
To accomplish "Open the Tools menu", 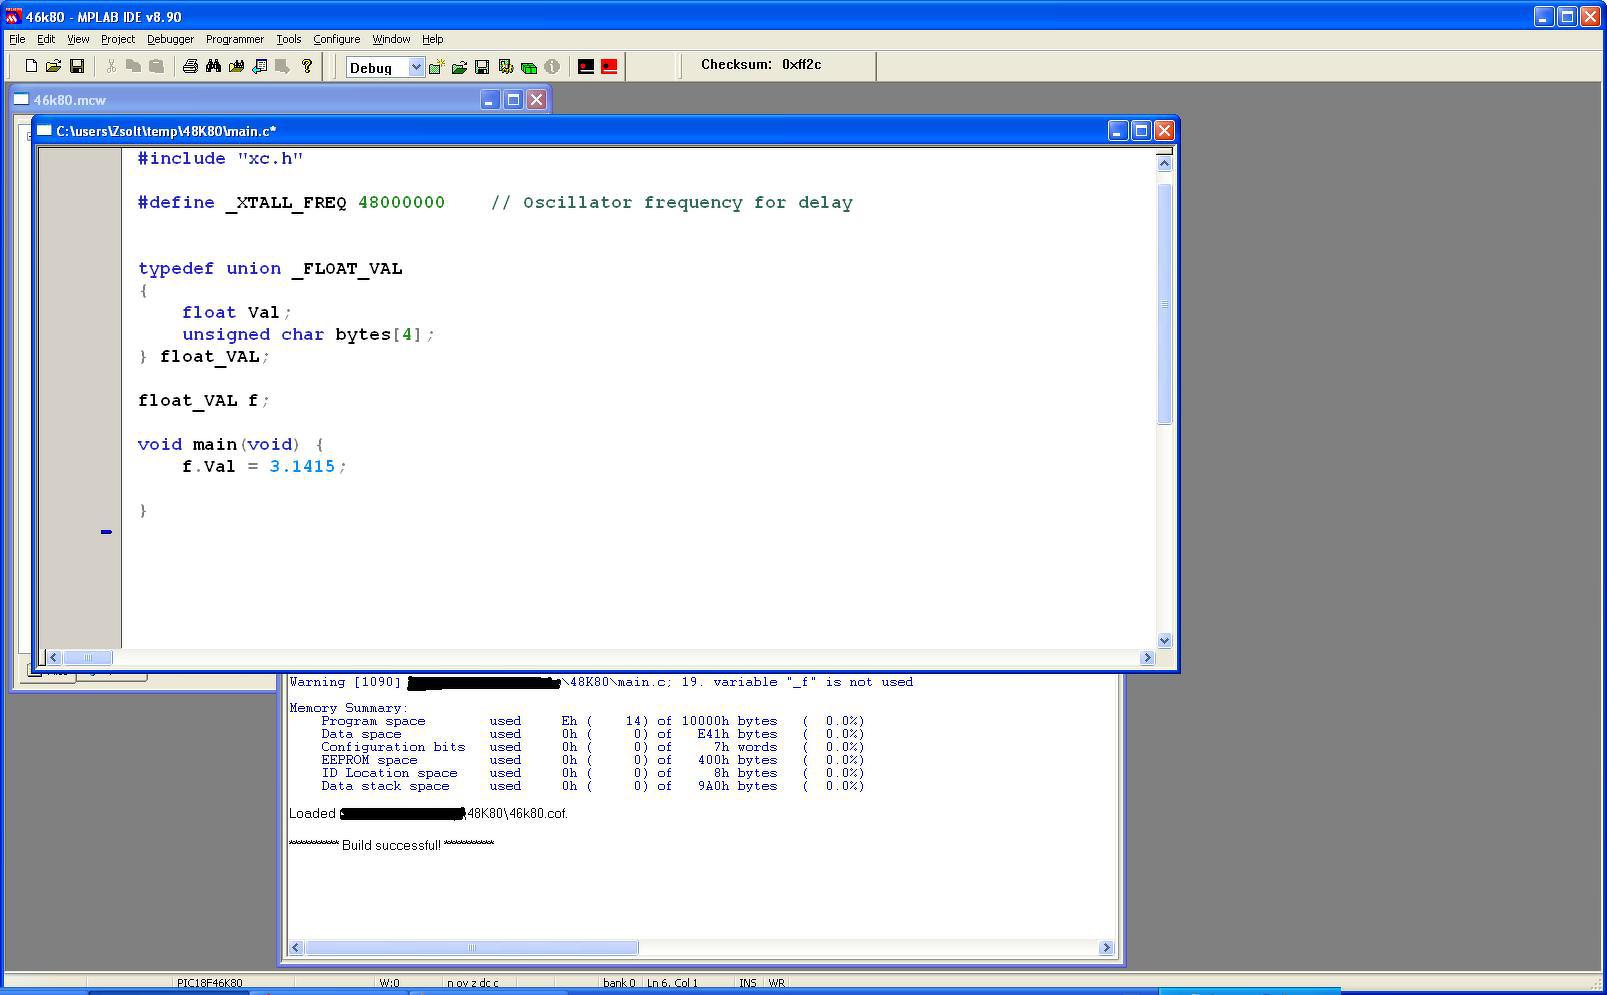I will pos(289,39).
